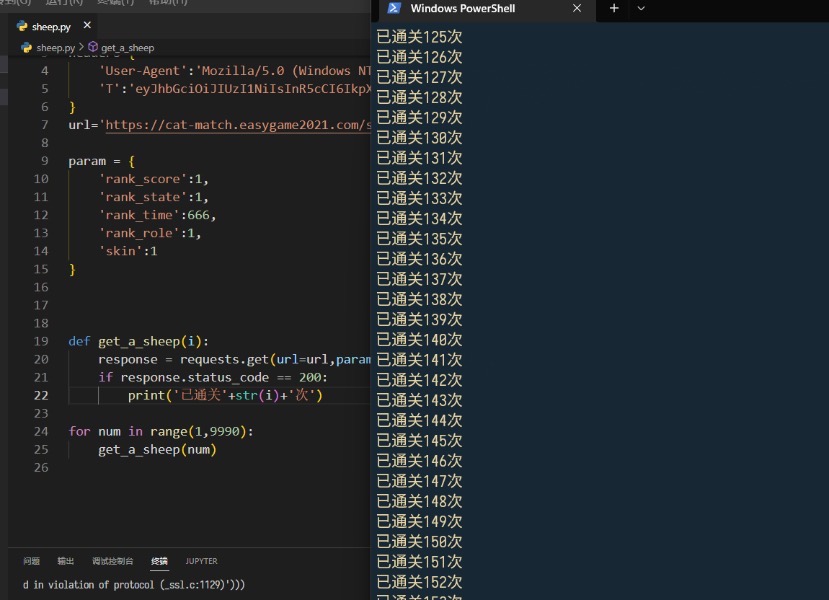Viewport: 829px width, 600px height.
Task: Click line number 22 in the gutter
Action: pos(40,395)
